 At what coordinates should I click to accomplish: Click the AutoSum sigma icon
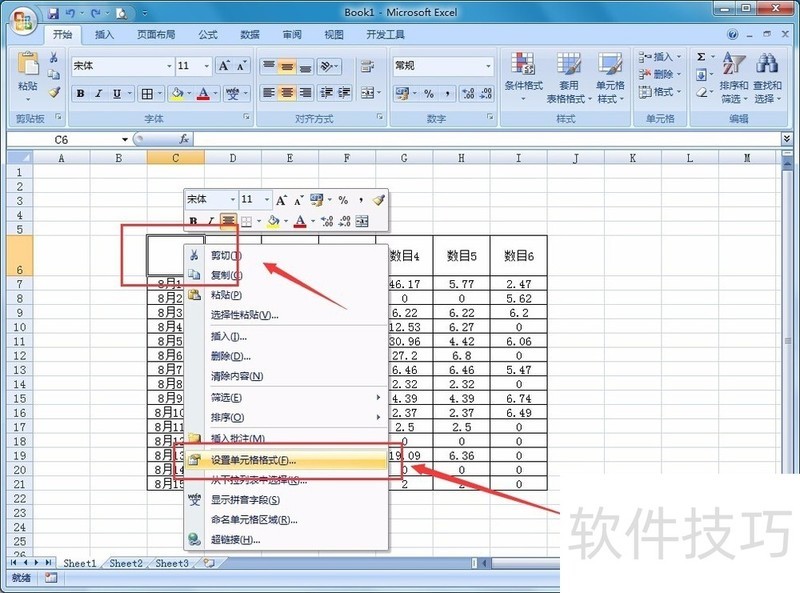tap(702, 57)
